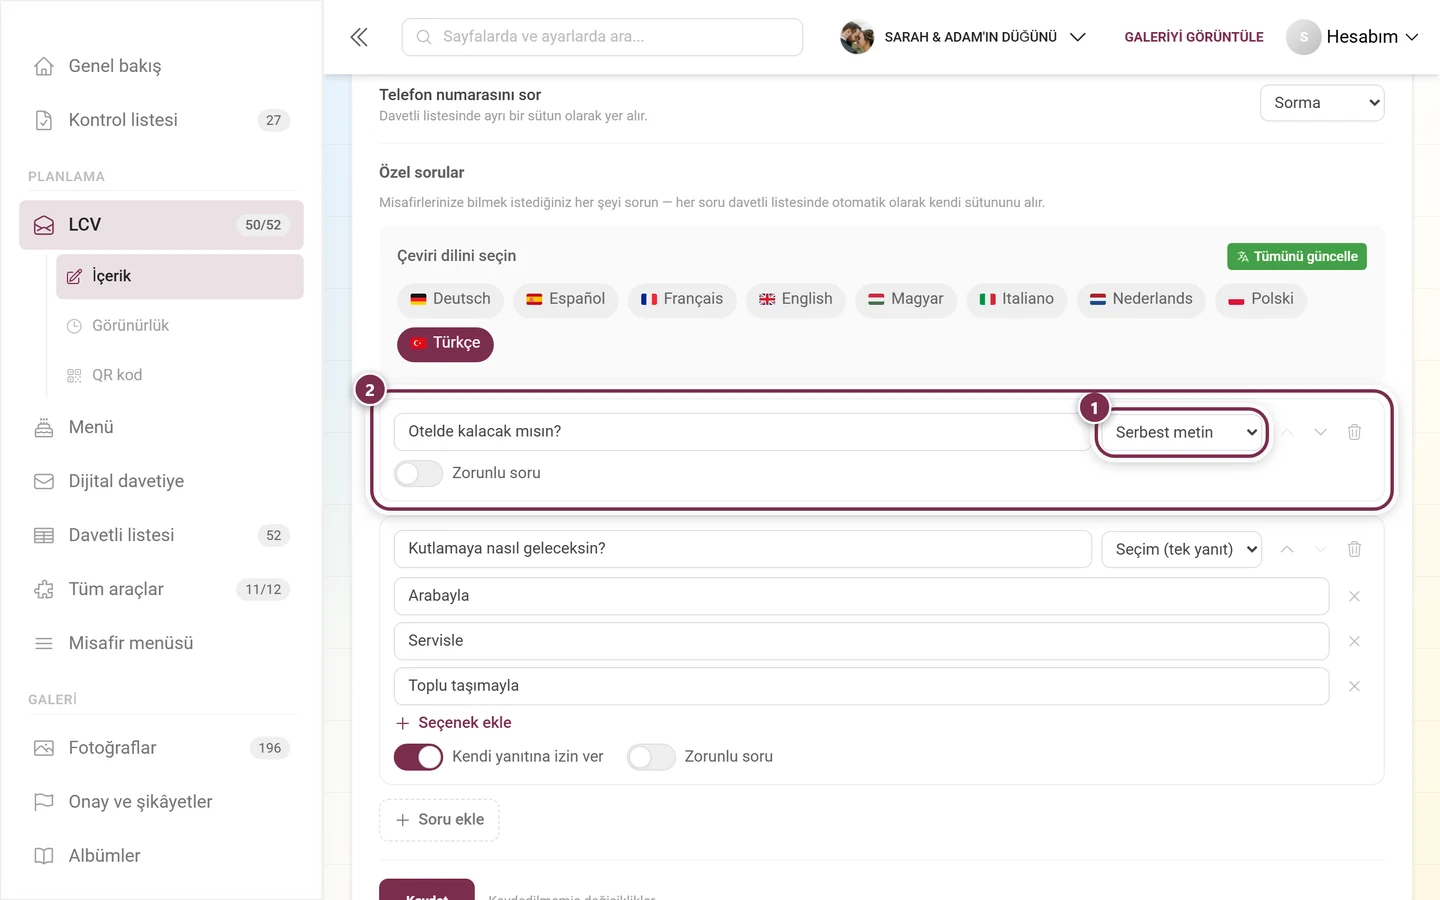The height and width of the screenshot is (900, 1440).
Task: Delete the 'Kutlamaya nasıl geleceksin?' question
Action: [x=1354, y=549]
